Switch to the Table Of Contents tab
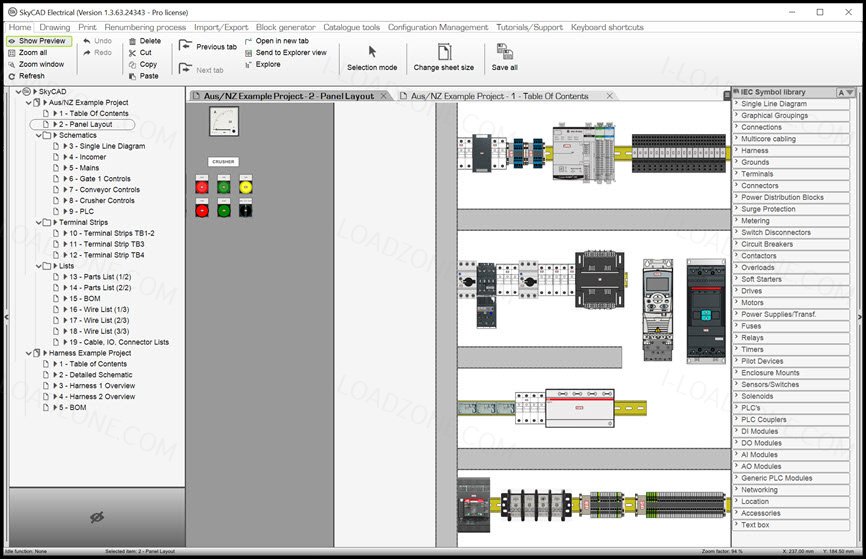 (x=499, y=96)
